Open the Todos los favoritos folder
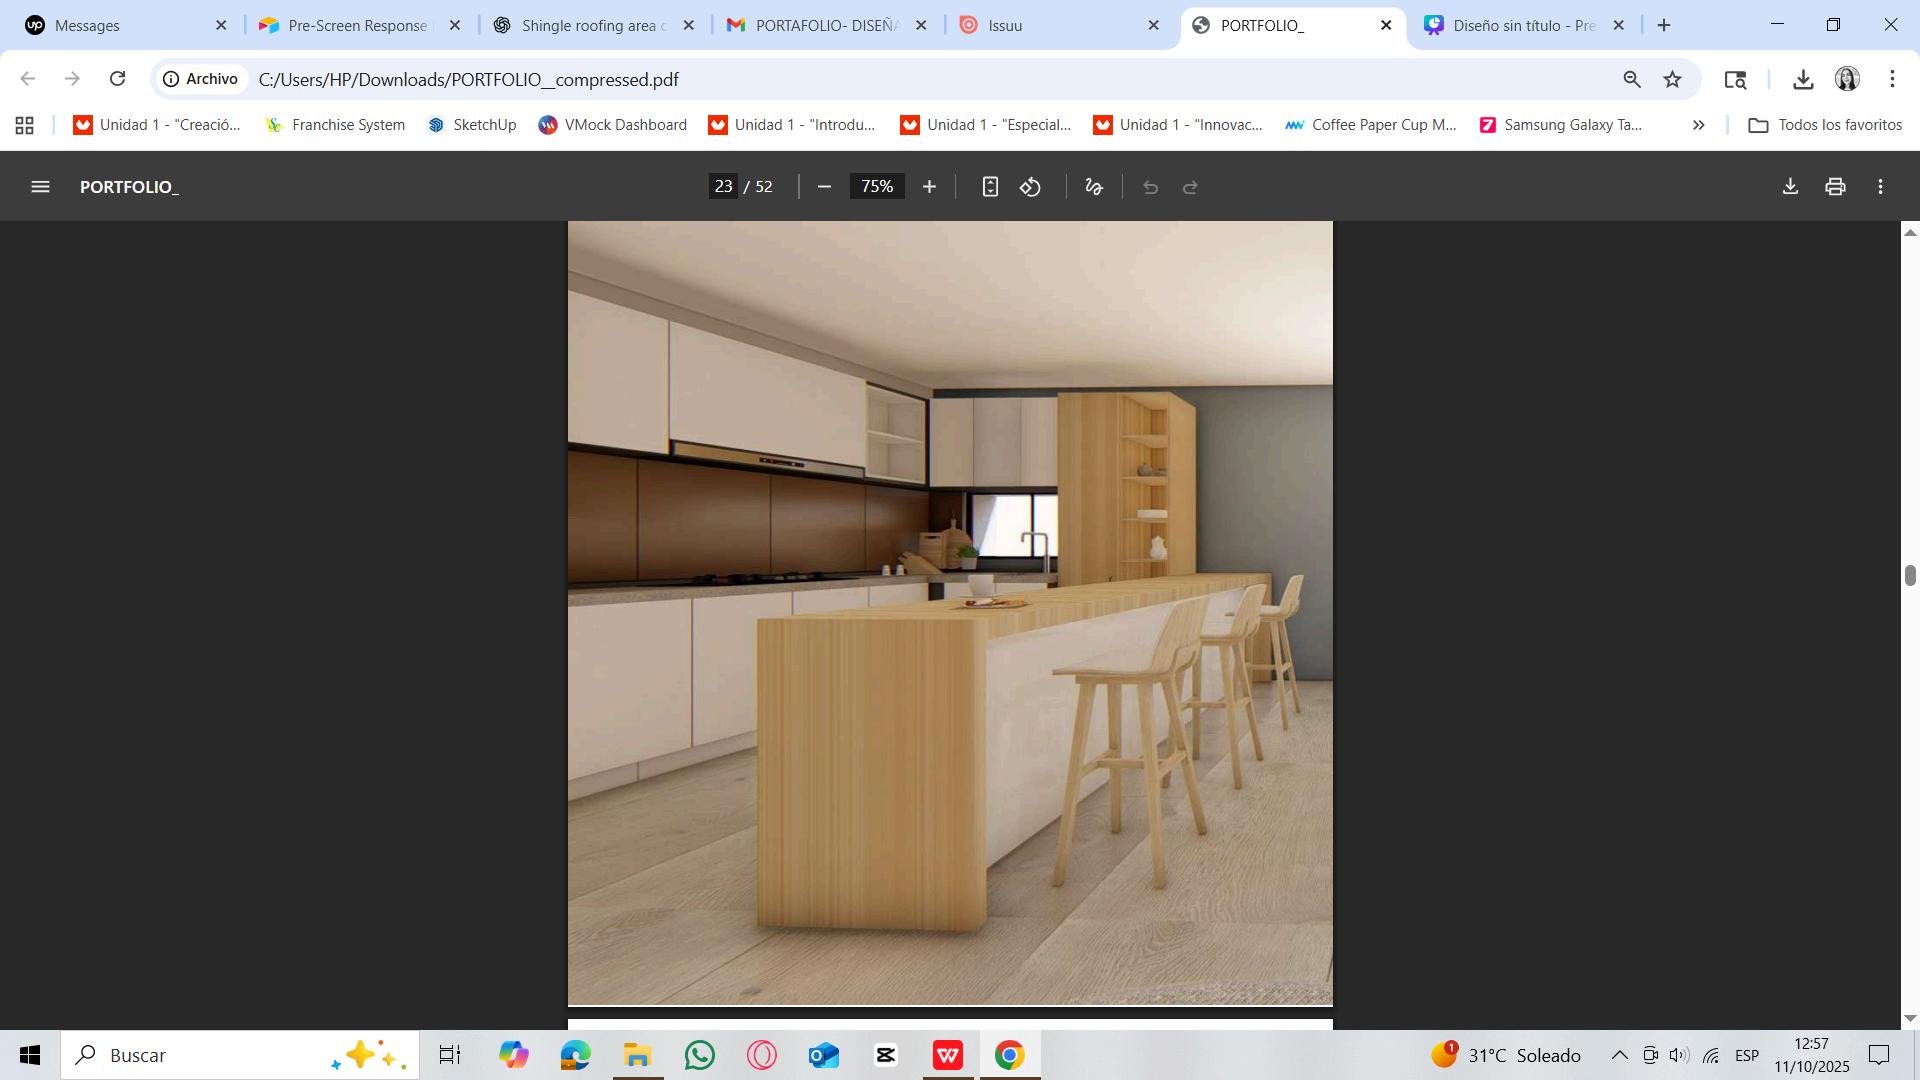Image resolution: width=1920 pixels, height=1080 pixels. point(1825,125)
